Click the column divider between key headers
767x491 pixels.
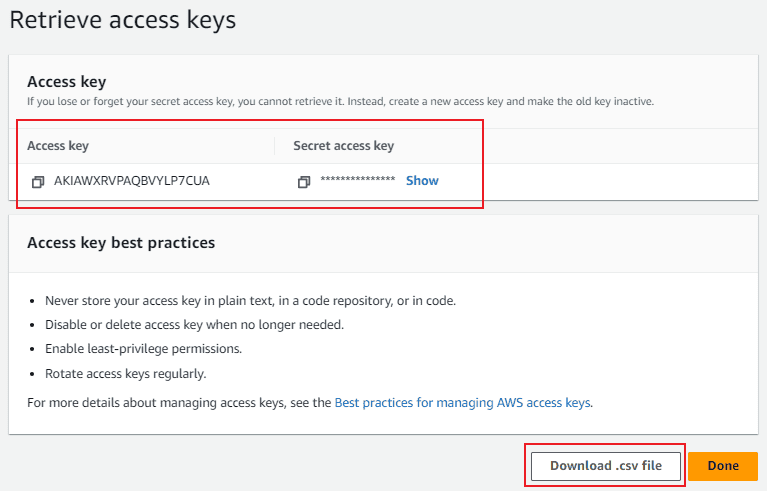[x=274, y=146]
